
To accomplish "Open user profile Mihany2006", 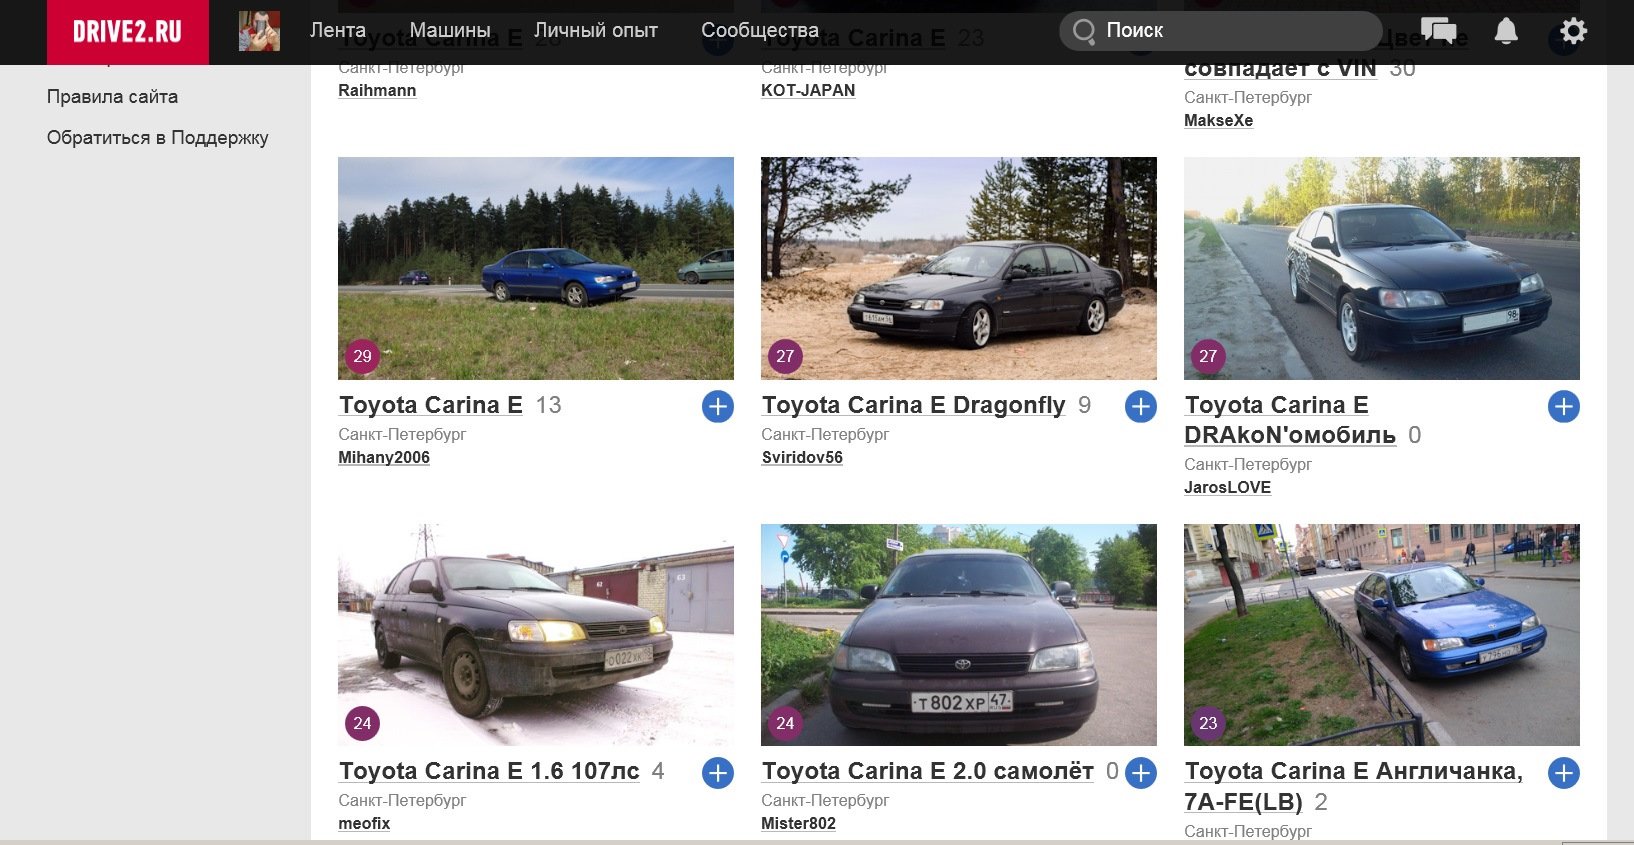I will (x=384, y=457).
